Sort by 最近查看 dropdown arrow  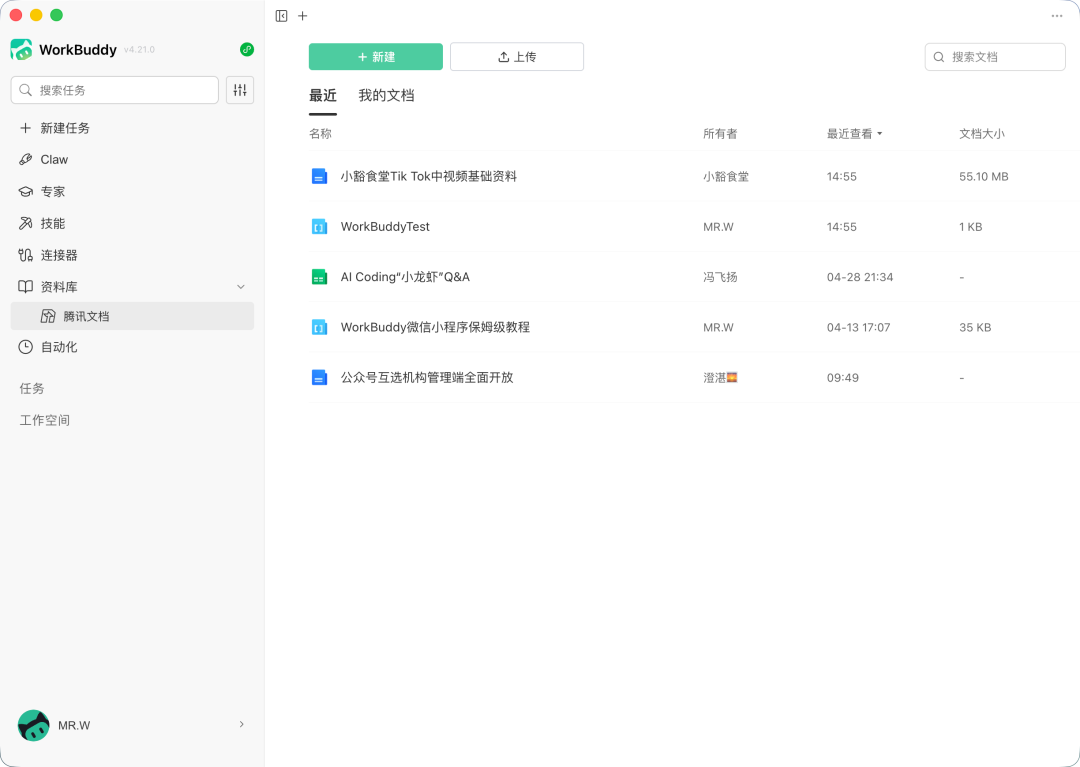point(880,134)
